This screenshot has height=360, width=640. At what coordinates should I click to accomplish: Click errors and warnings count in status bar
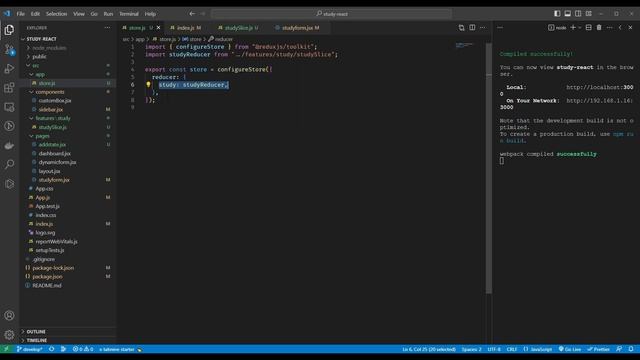click(x=83, y=349)
